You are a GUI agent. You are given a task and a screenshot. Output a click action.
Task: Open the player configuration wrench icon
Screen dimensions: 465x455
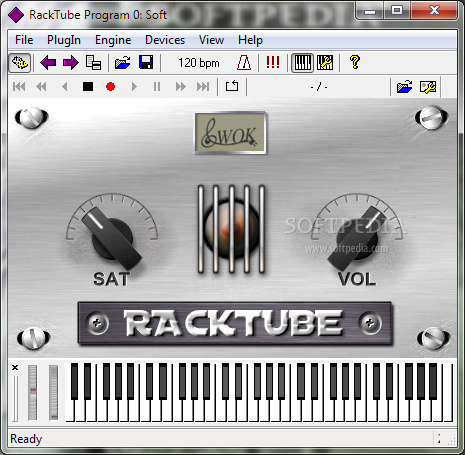428,87
